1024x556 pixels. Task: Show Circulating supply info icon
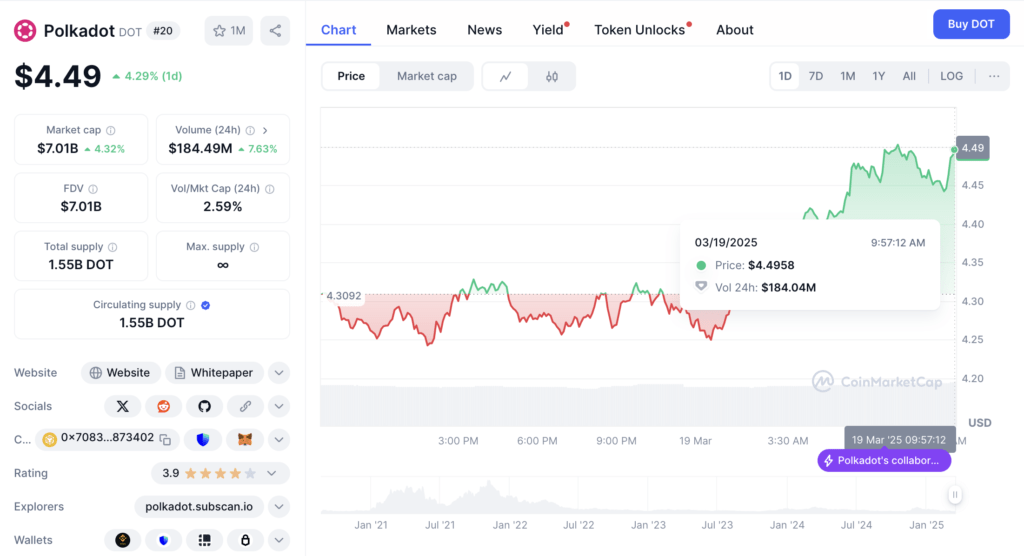point(191,305)
